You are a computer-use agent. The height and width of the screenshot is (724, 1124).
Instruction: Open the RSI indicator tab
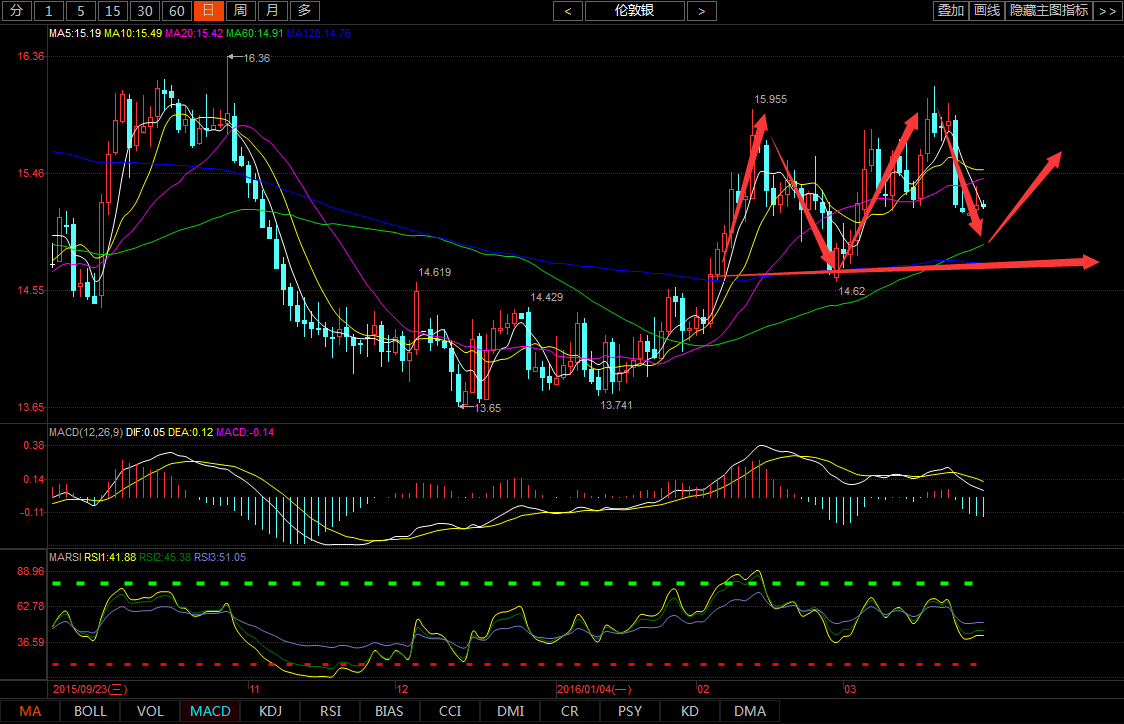coord(330,711)
